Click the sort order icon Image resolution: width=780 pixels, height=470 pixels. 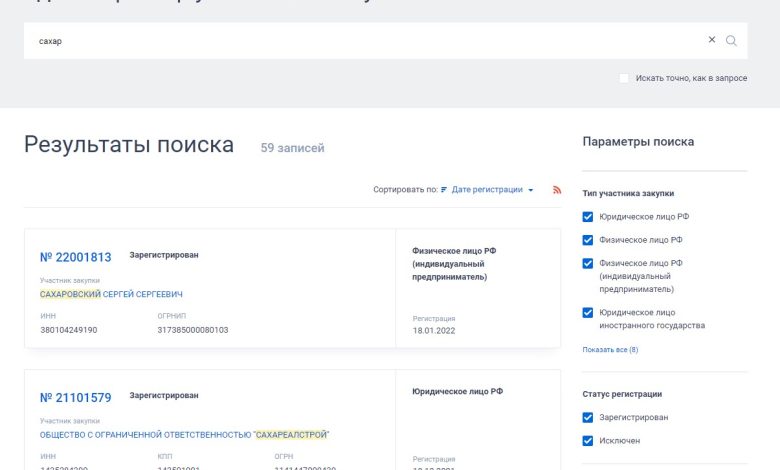[444, 190]
